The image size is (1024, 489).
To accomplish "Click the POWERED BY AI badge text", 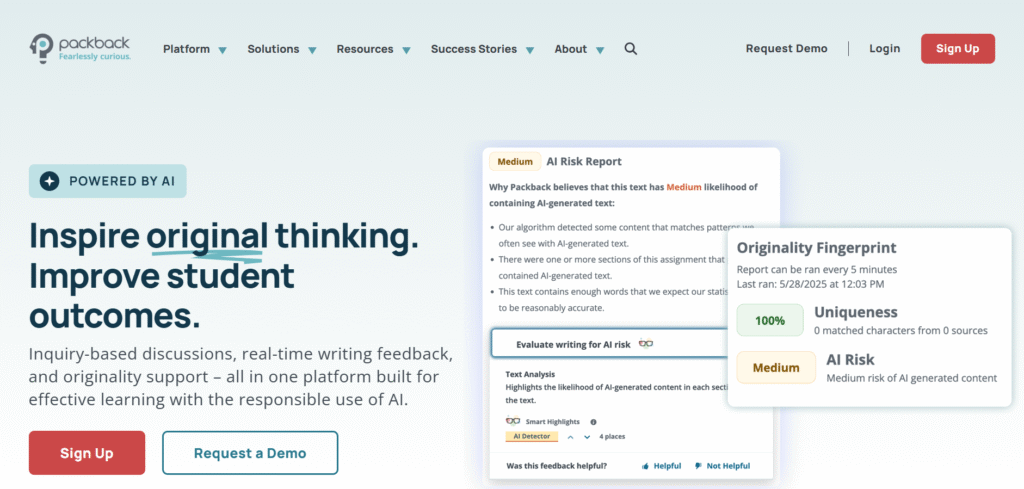I will click(122, 181).
